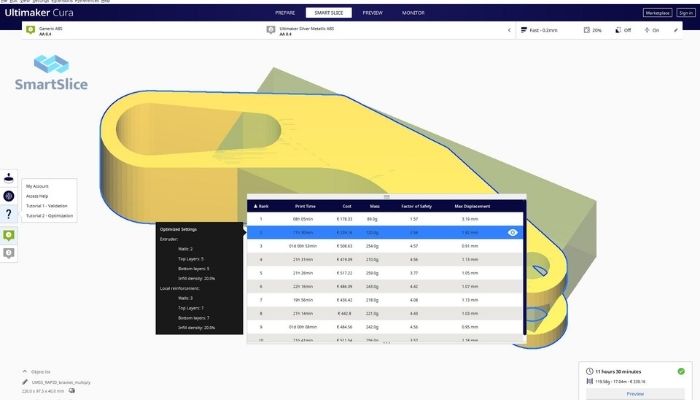Click the Mass column header
Screen dimensions: 700x400
(375, 206)
